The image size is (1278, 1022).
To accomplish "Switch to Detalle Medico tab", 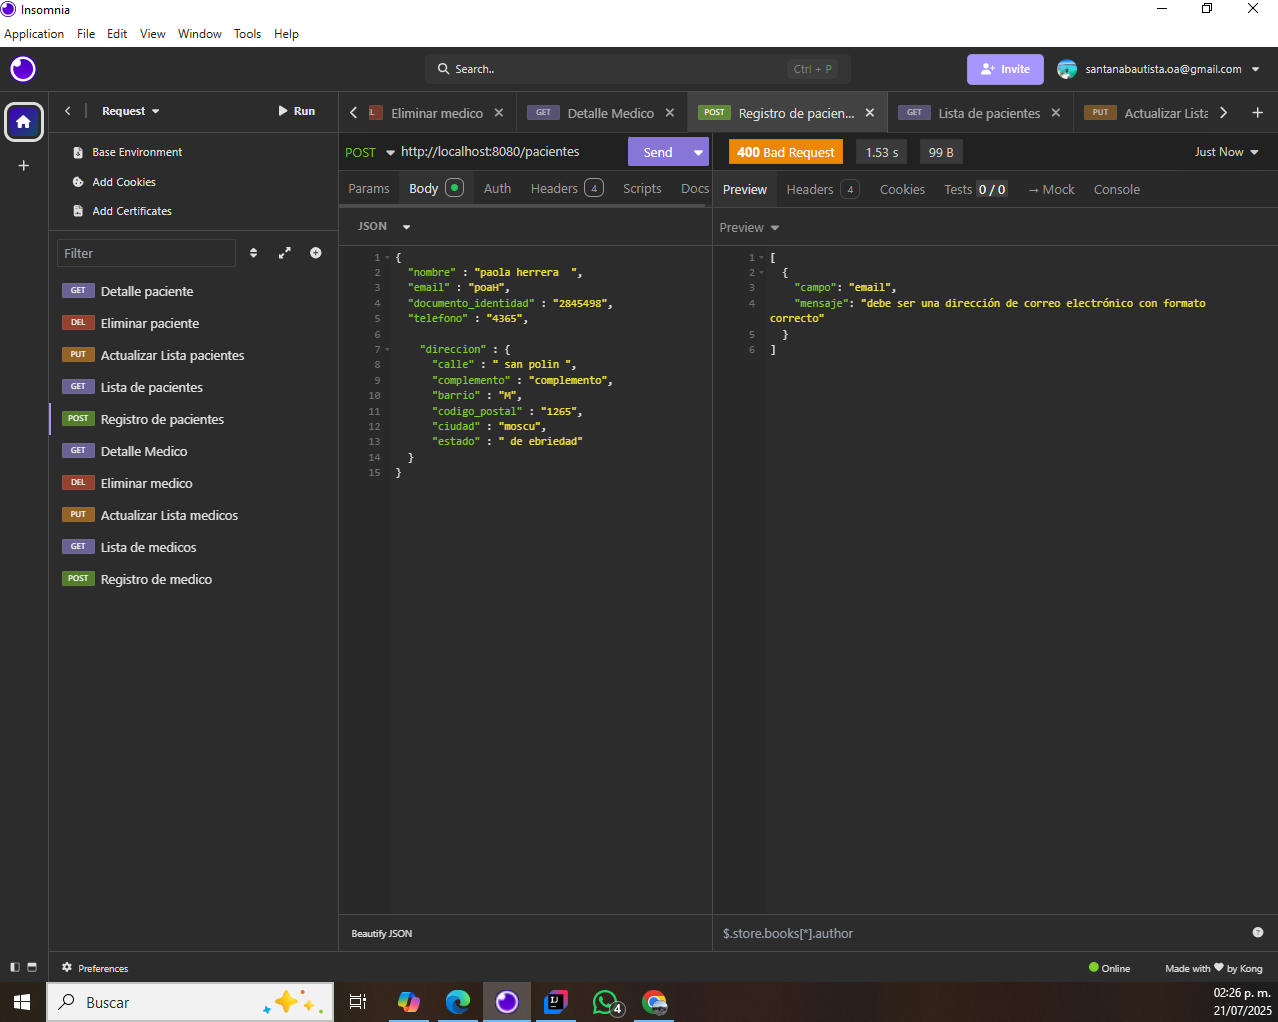I will (601, 113).
